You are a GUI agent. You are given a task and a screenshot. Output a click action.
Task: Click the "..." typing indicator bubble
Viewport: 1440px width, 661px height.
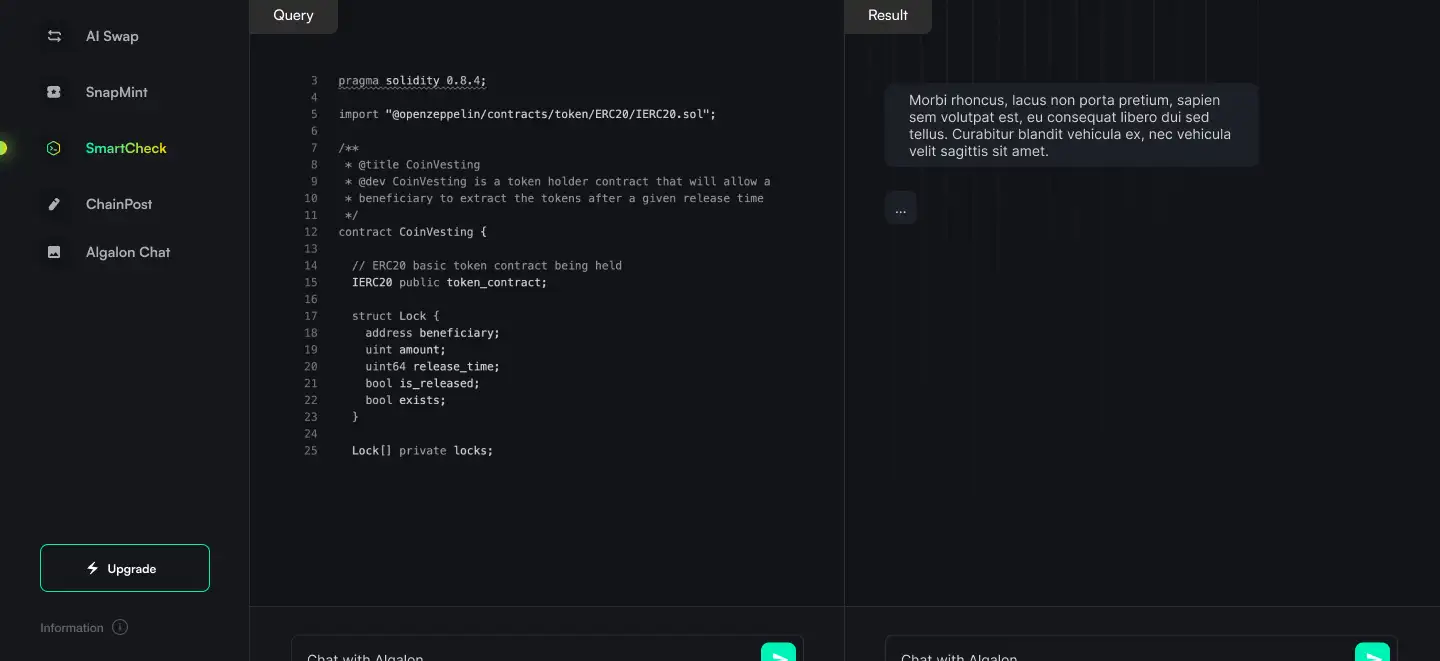point(901,208)
